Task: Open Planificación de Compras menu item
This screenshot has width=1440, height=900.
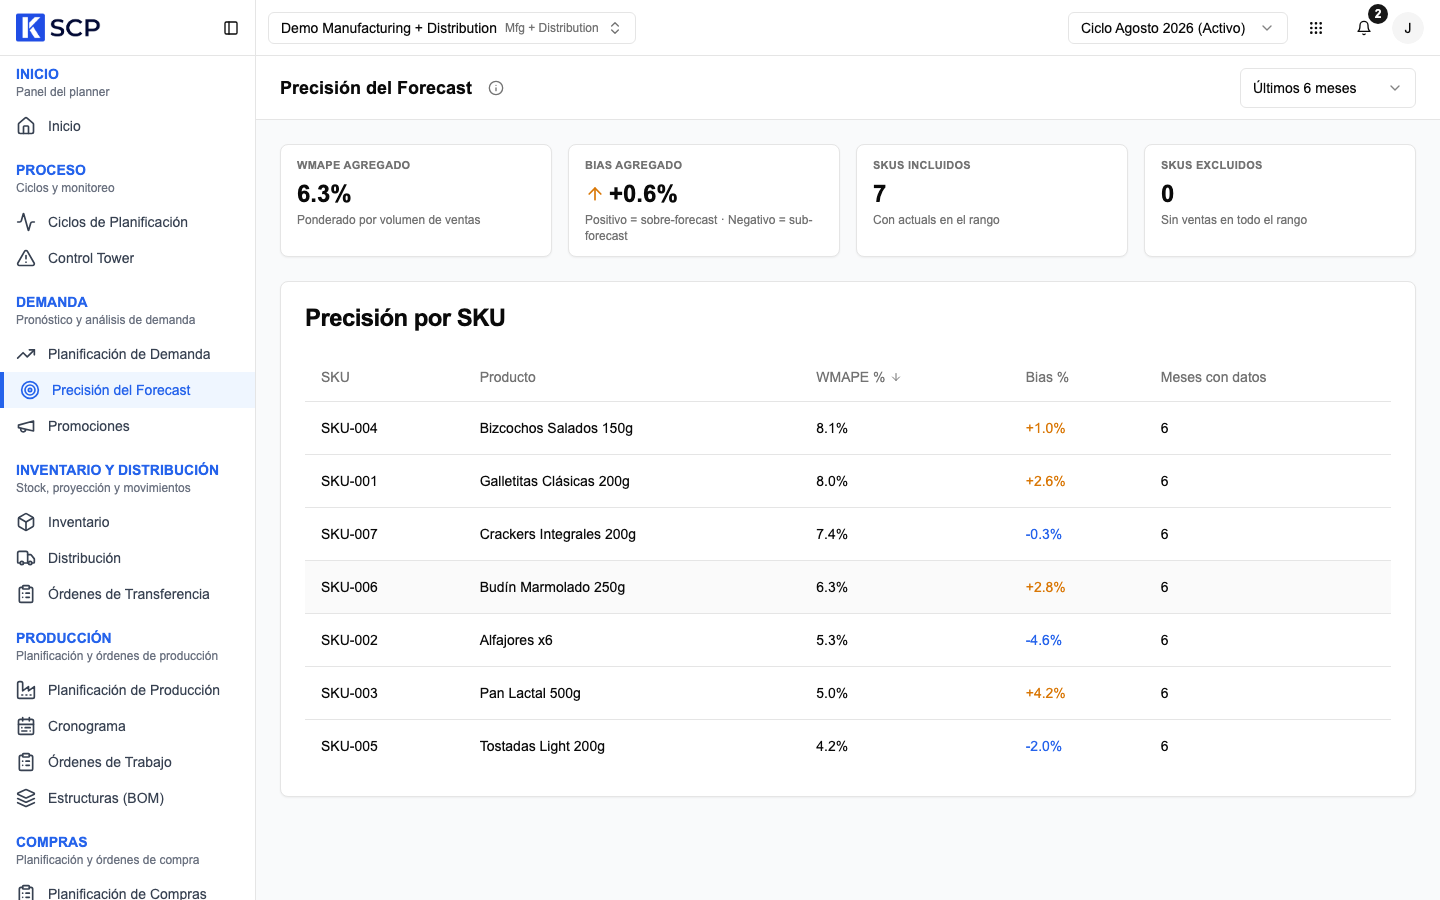Action: click(x=128, y=892)
